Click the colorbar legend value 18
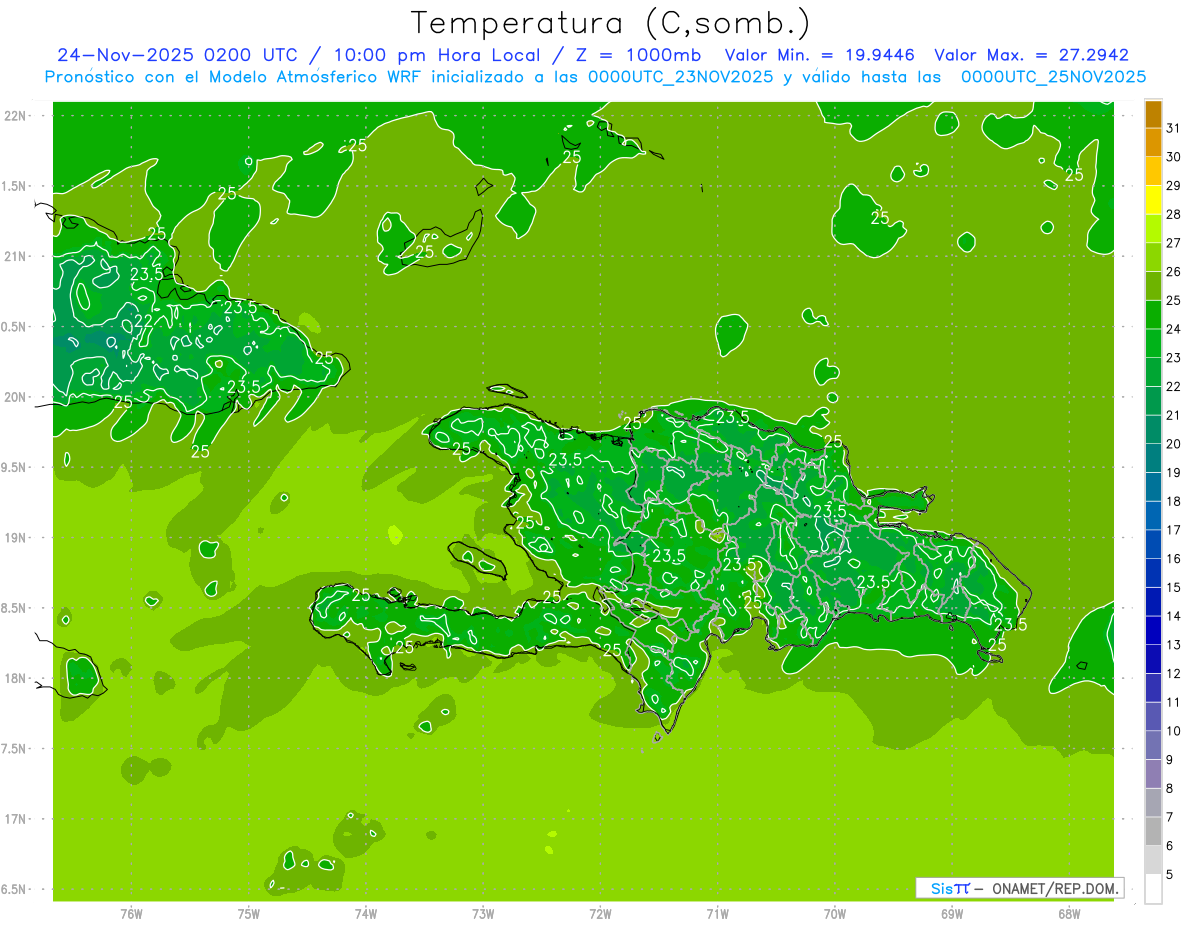Screen dimensions: 1200x927 point(1173,501)
